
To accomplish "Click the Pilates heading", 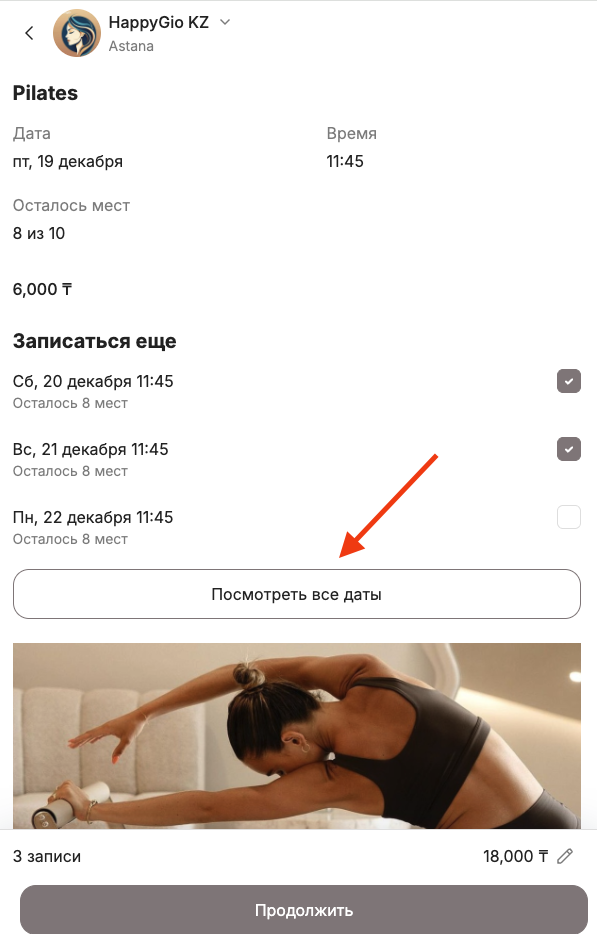I will coord(45,94).
